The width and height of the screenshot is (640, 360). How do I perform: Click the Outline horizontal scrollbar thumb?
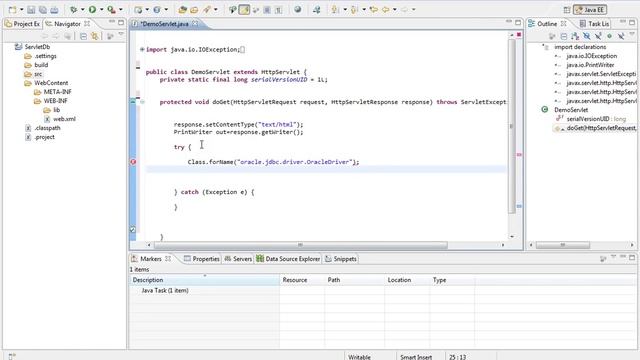coord(562,245)
